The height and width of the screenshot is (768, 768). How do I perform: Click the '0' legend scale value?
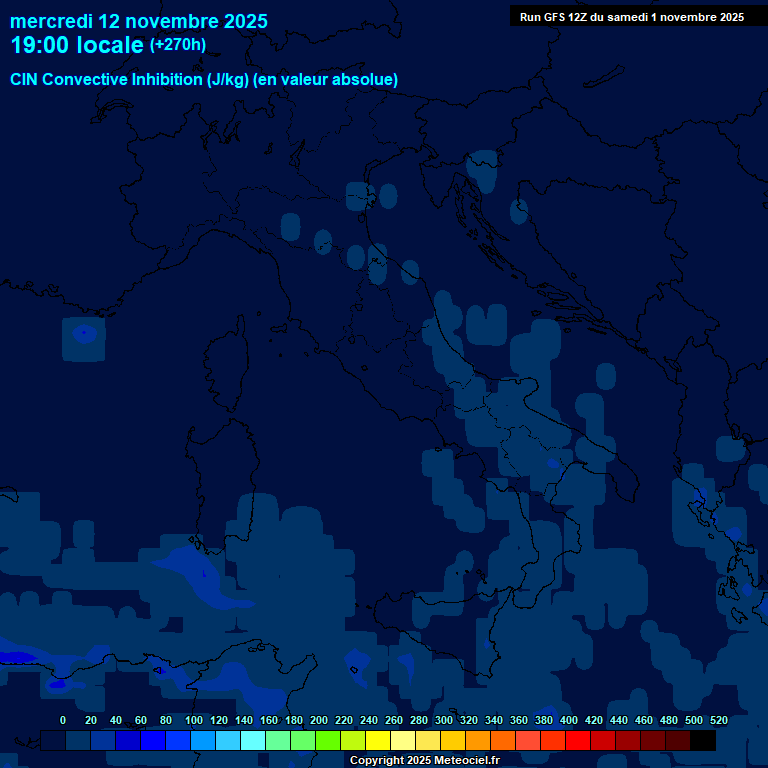63,720
